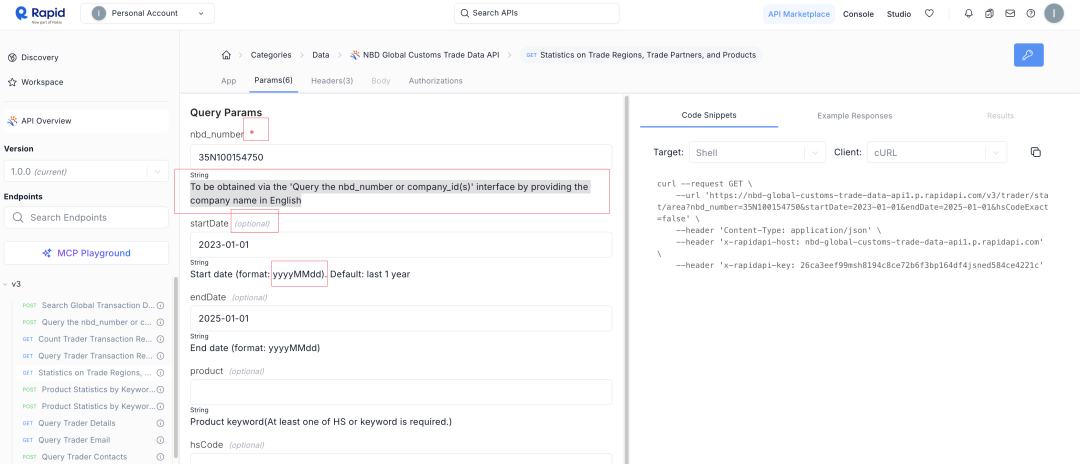Image resolution: width=1080 pixels, height=464 pixels.
Task: Click the Categories breadcrumb
Action: pos(271,55)
